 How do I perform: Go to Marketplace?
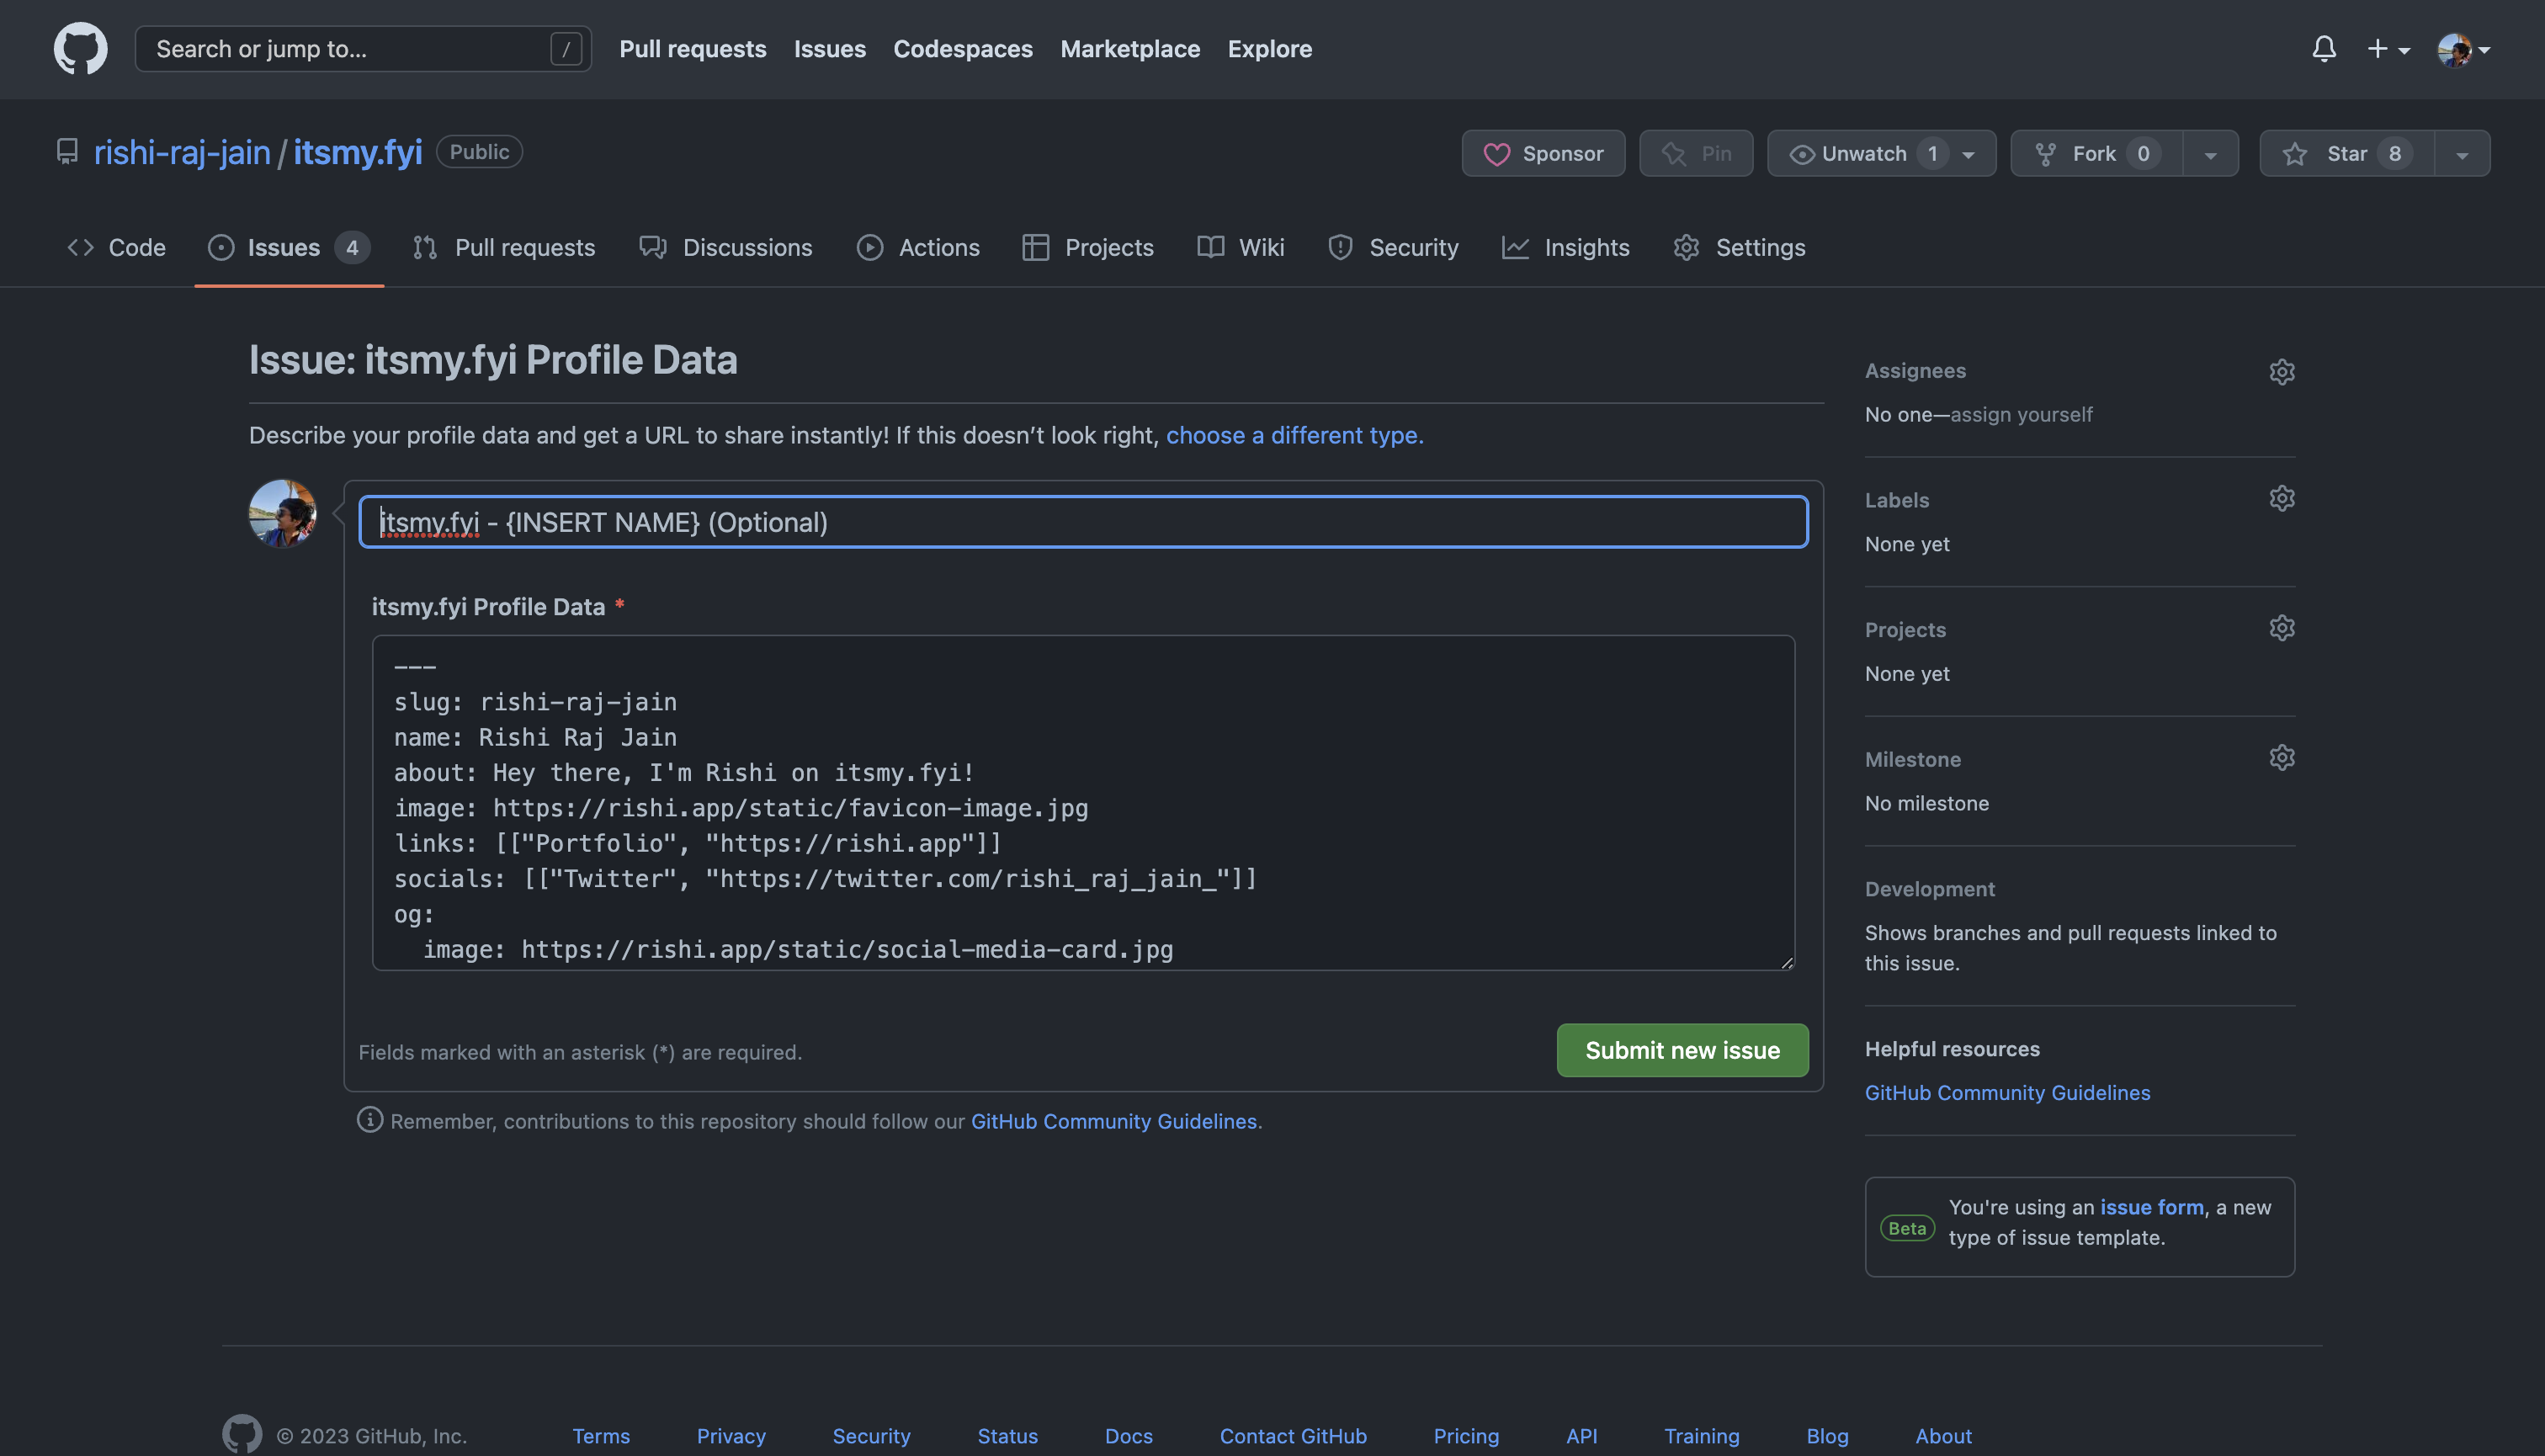[1130, 49]
